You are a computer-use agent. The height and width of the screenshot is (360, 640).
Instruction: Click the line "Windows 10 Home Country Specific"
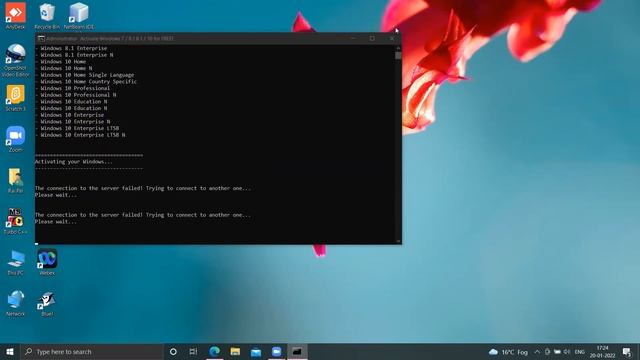(x=89, y=82)
